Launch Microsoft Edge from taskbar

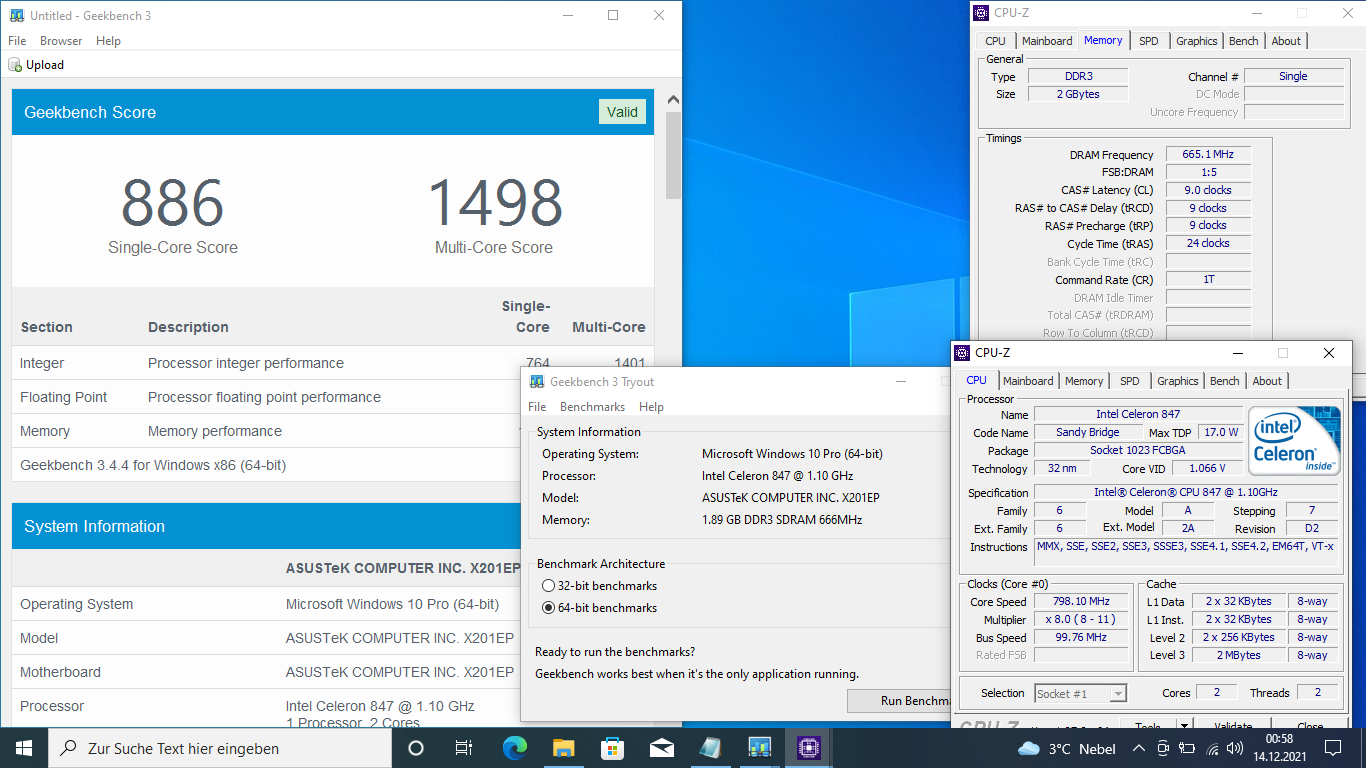coord(514,748)
